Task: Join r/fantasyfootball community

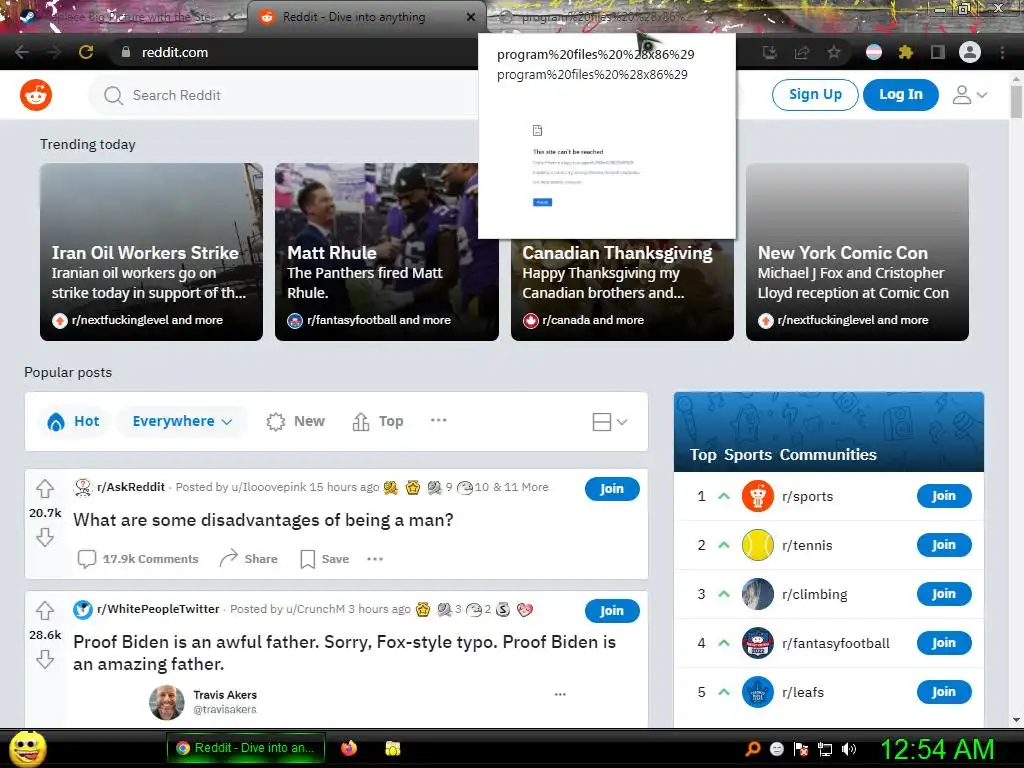Action: click(x=944, y=643)
